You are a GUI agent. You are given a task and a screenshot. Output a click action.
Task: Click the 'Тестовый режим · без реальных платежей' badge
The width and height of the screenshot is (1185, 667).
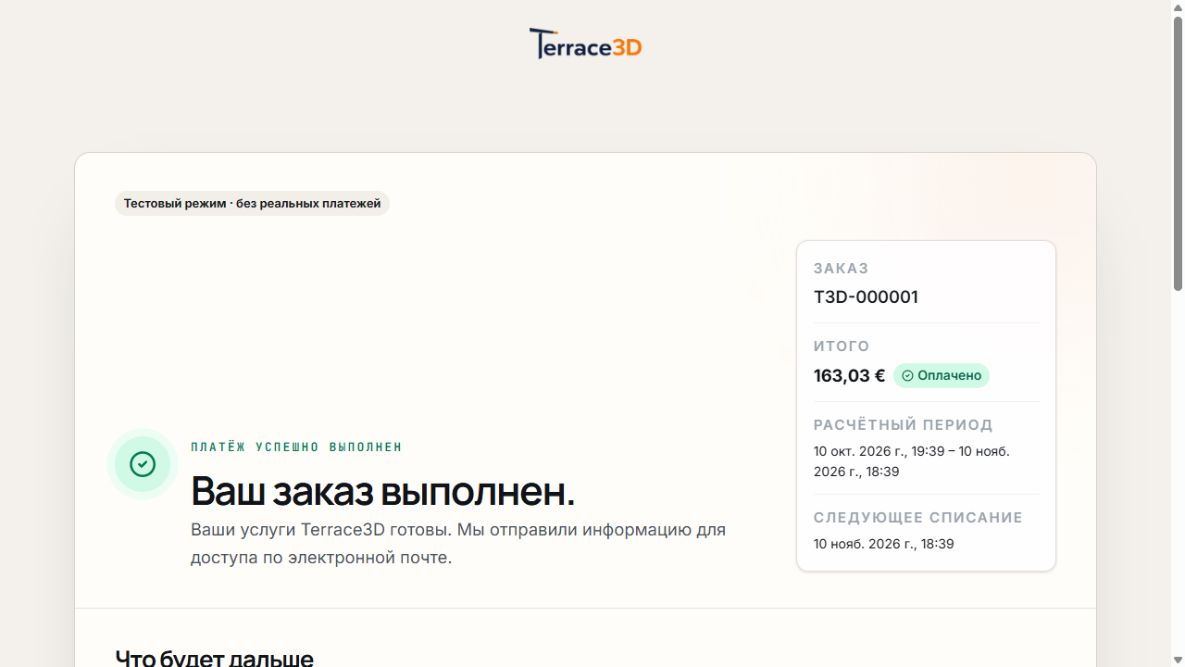252,203
